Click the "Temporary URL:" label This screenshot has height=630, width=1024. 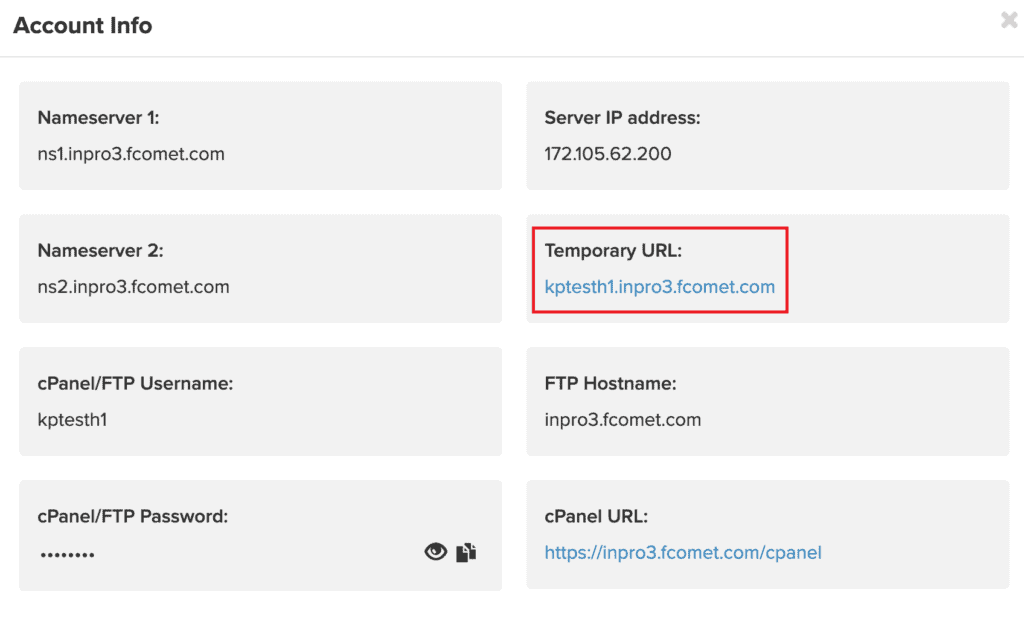click(612, 250)
